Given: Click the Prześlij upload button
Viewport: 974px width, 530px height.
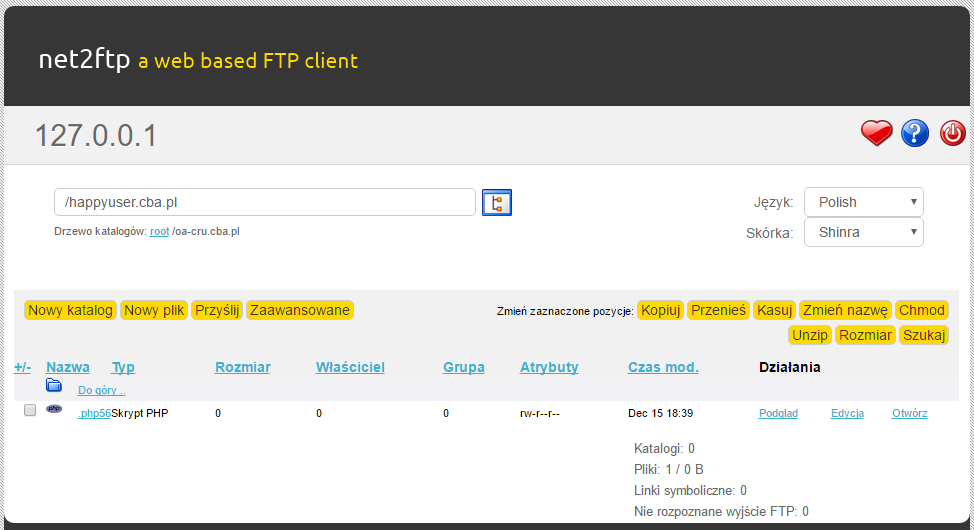Looking at the screenshot, I should (x=217, y=310).
